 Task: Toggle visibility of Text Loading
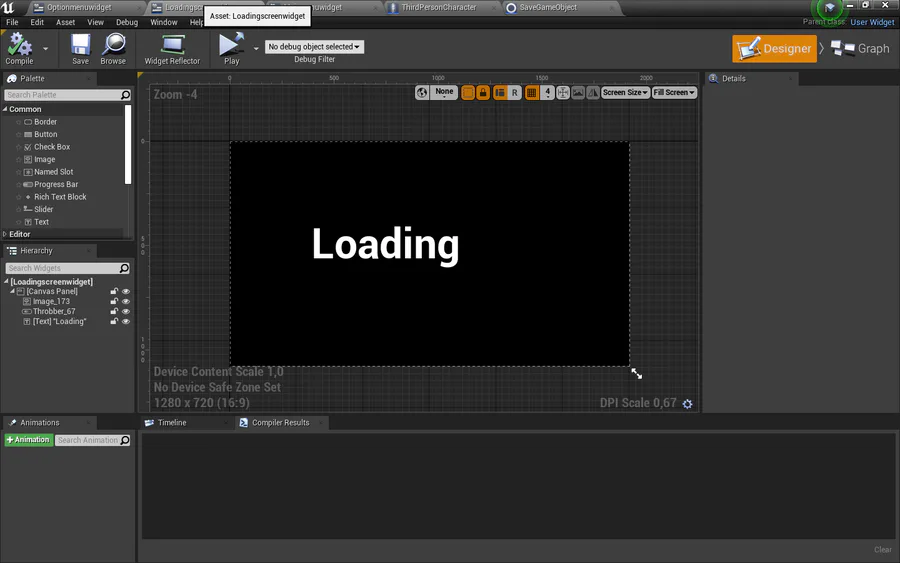126,321
